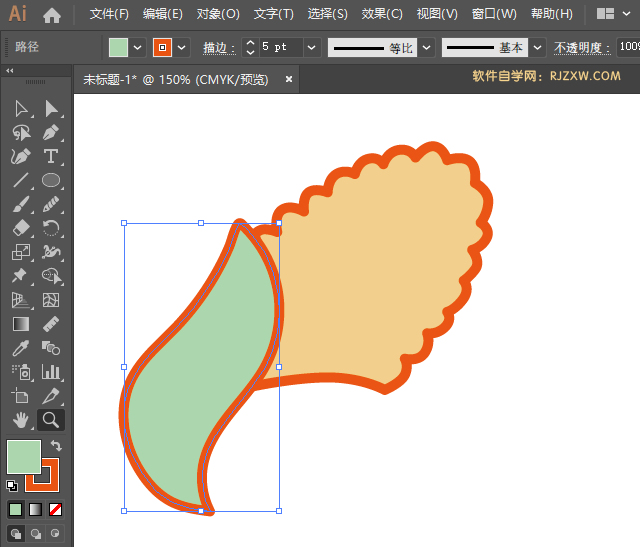The width and height of the screenshot is (640, 547).
Task: Open the fill color dropdown
Action: 139,47
